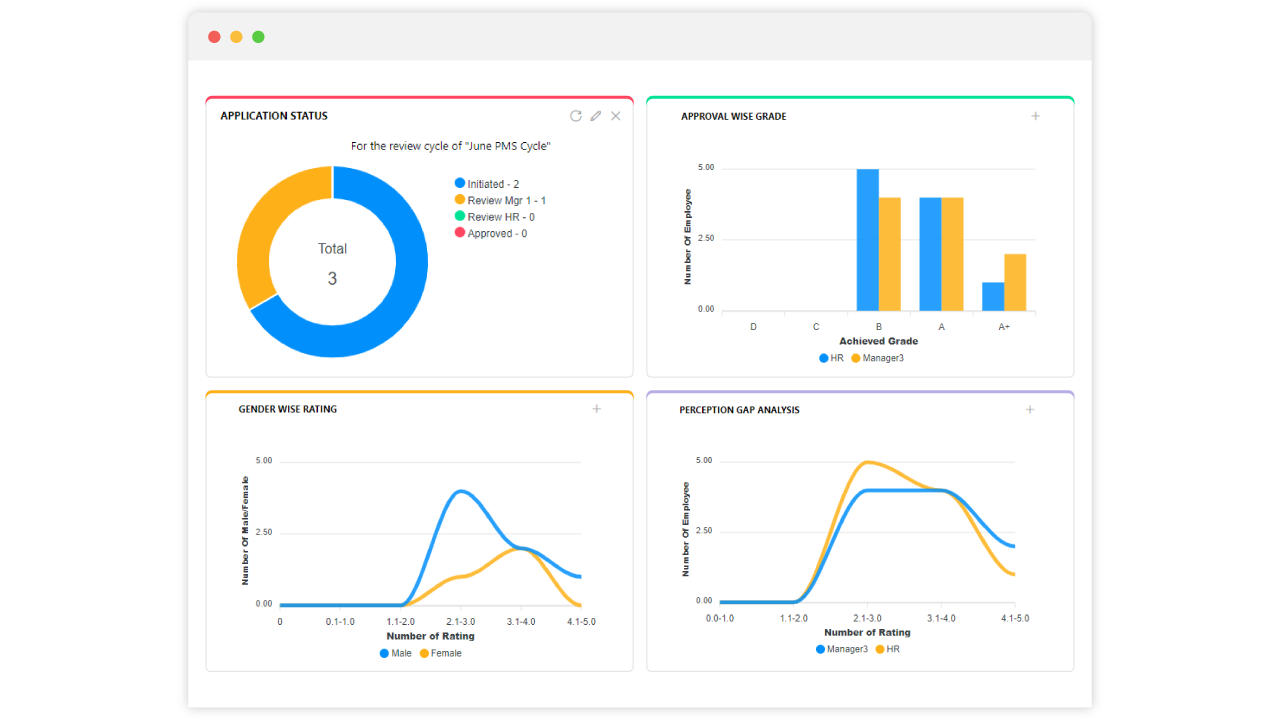The image size is (1280, 720).
Task: Select the 'Initiated - 2' legend entry
Action: pyautogui.click(x=490, y=183)
